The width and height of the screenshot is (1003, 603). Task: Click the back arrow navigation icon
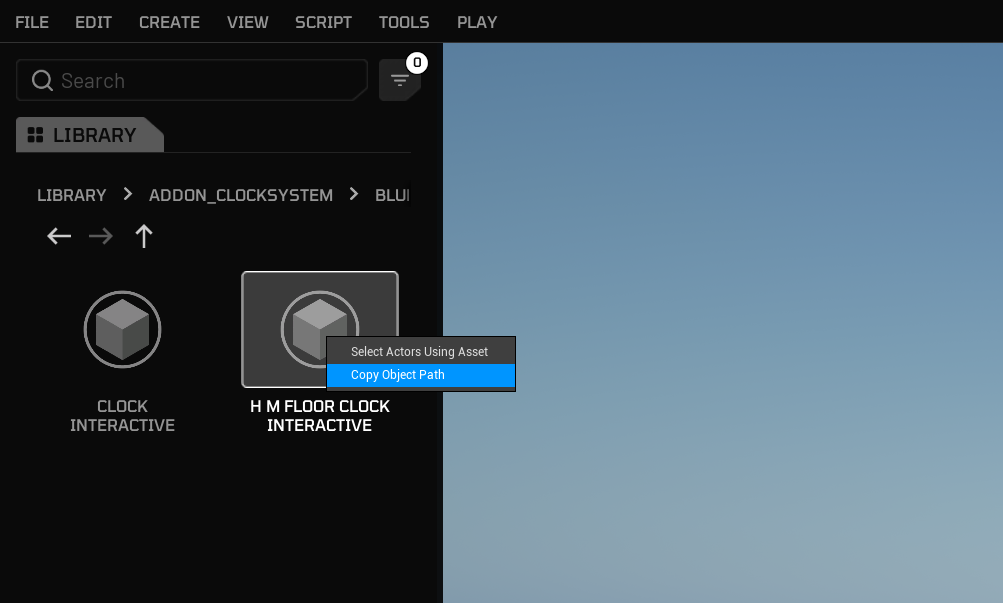[59, 237]
